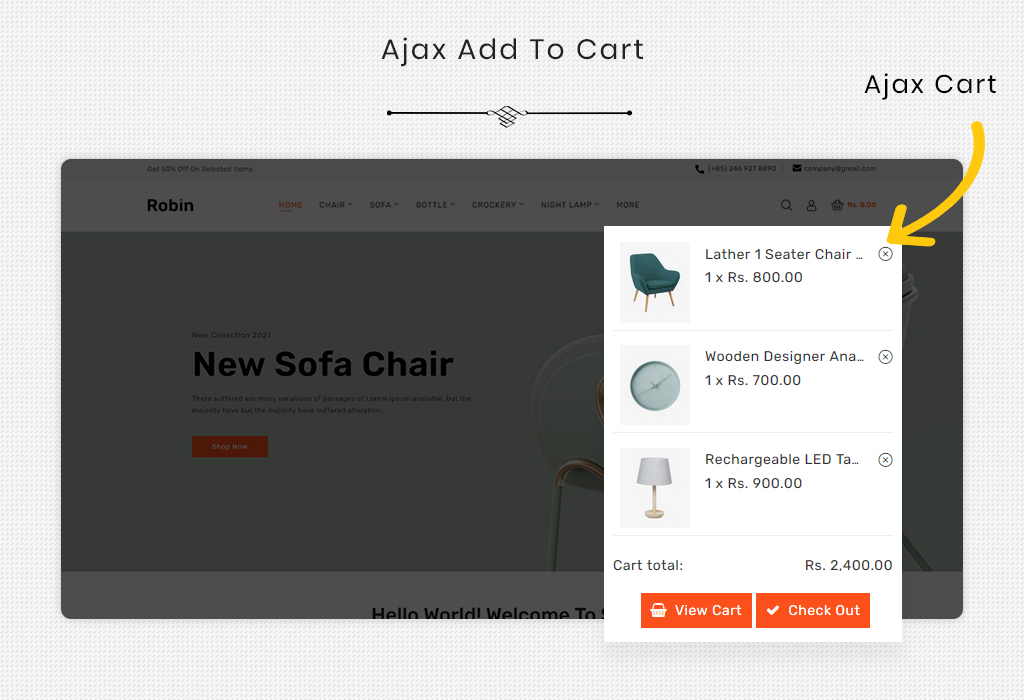Go to the Home menu item

290,205
